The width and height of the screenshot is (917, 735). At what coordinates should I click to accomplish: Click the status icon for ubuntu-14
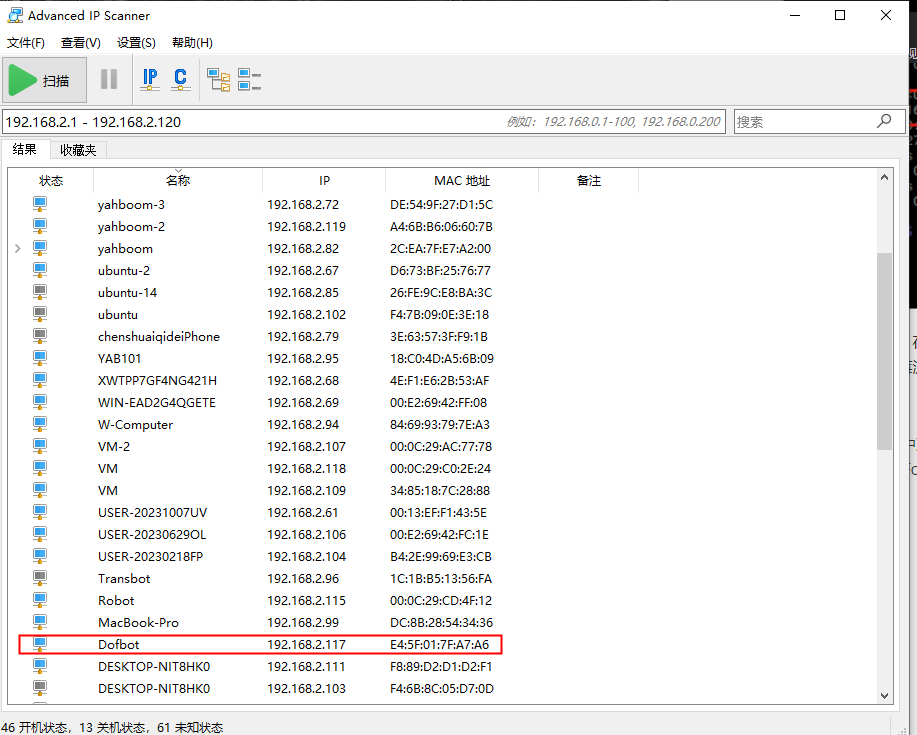40,292
